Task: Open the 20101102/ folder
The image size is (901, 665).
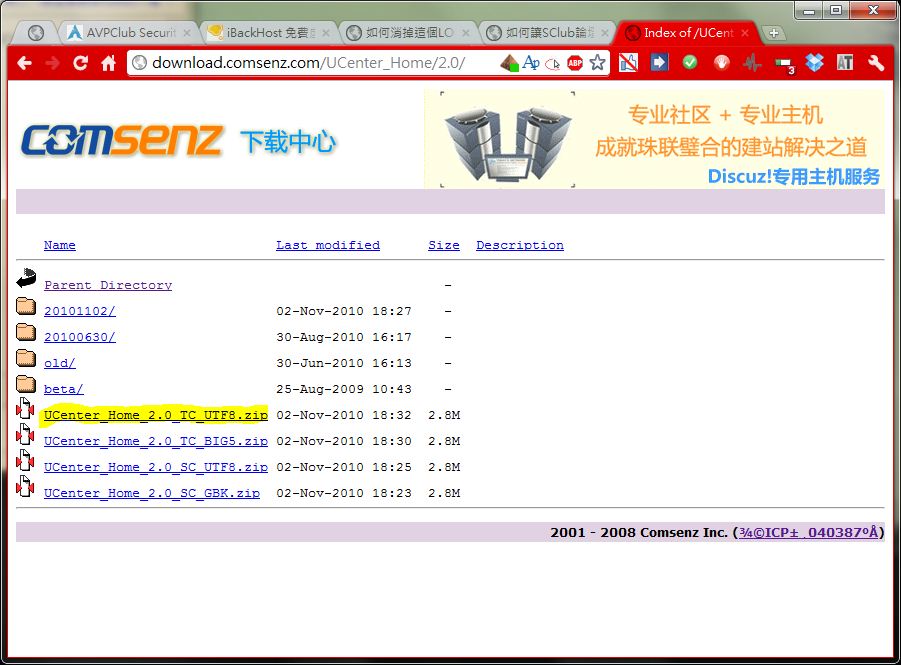Action: pyautogui.click(x=79, y=311)
